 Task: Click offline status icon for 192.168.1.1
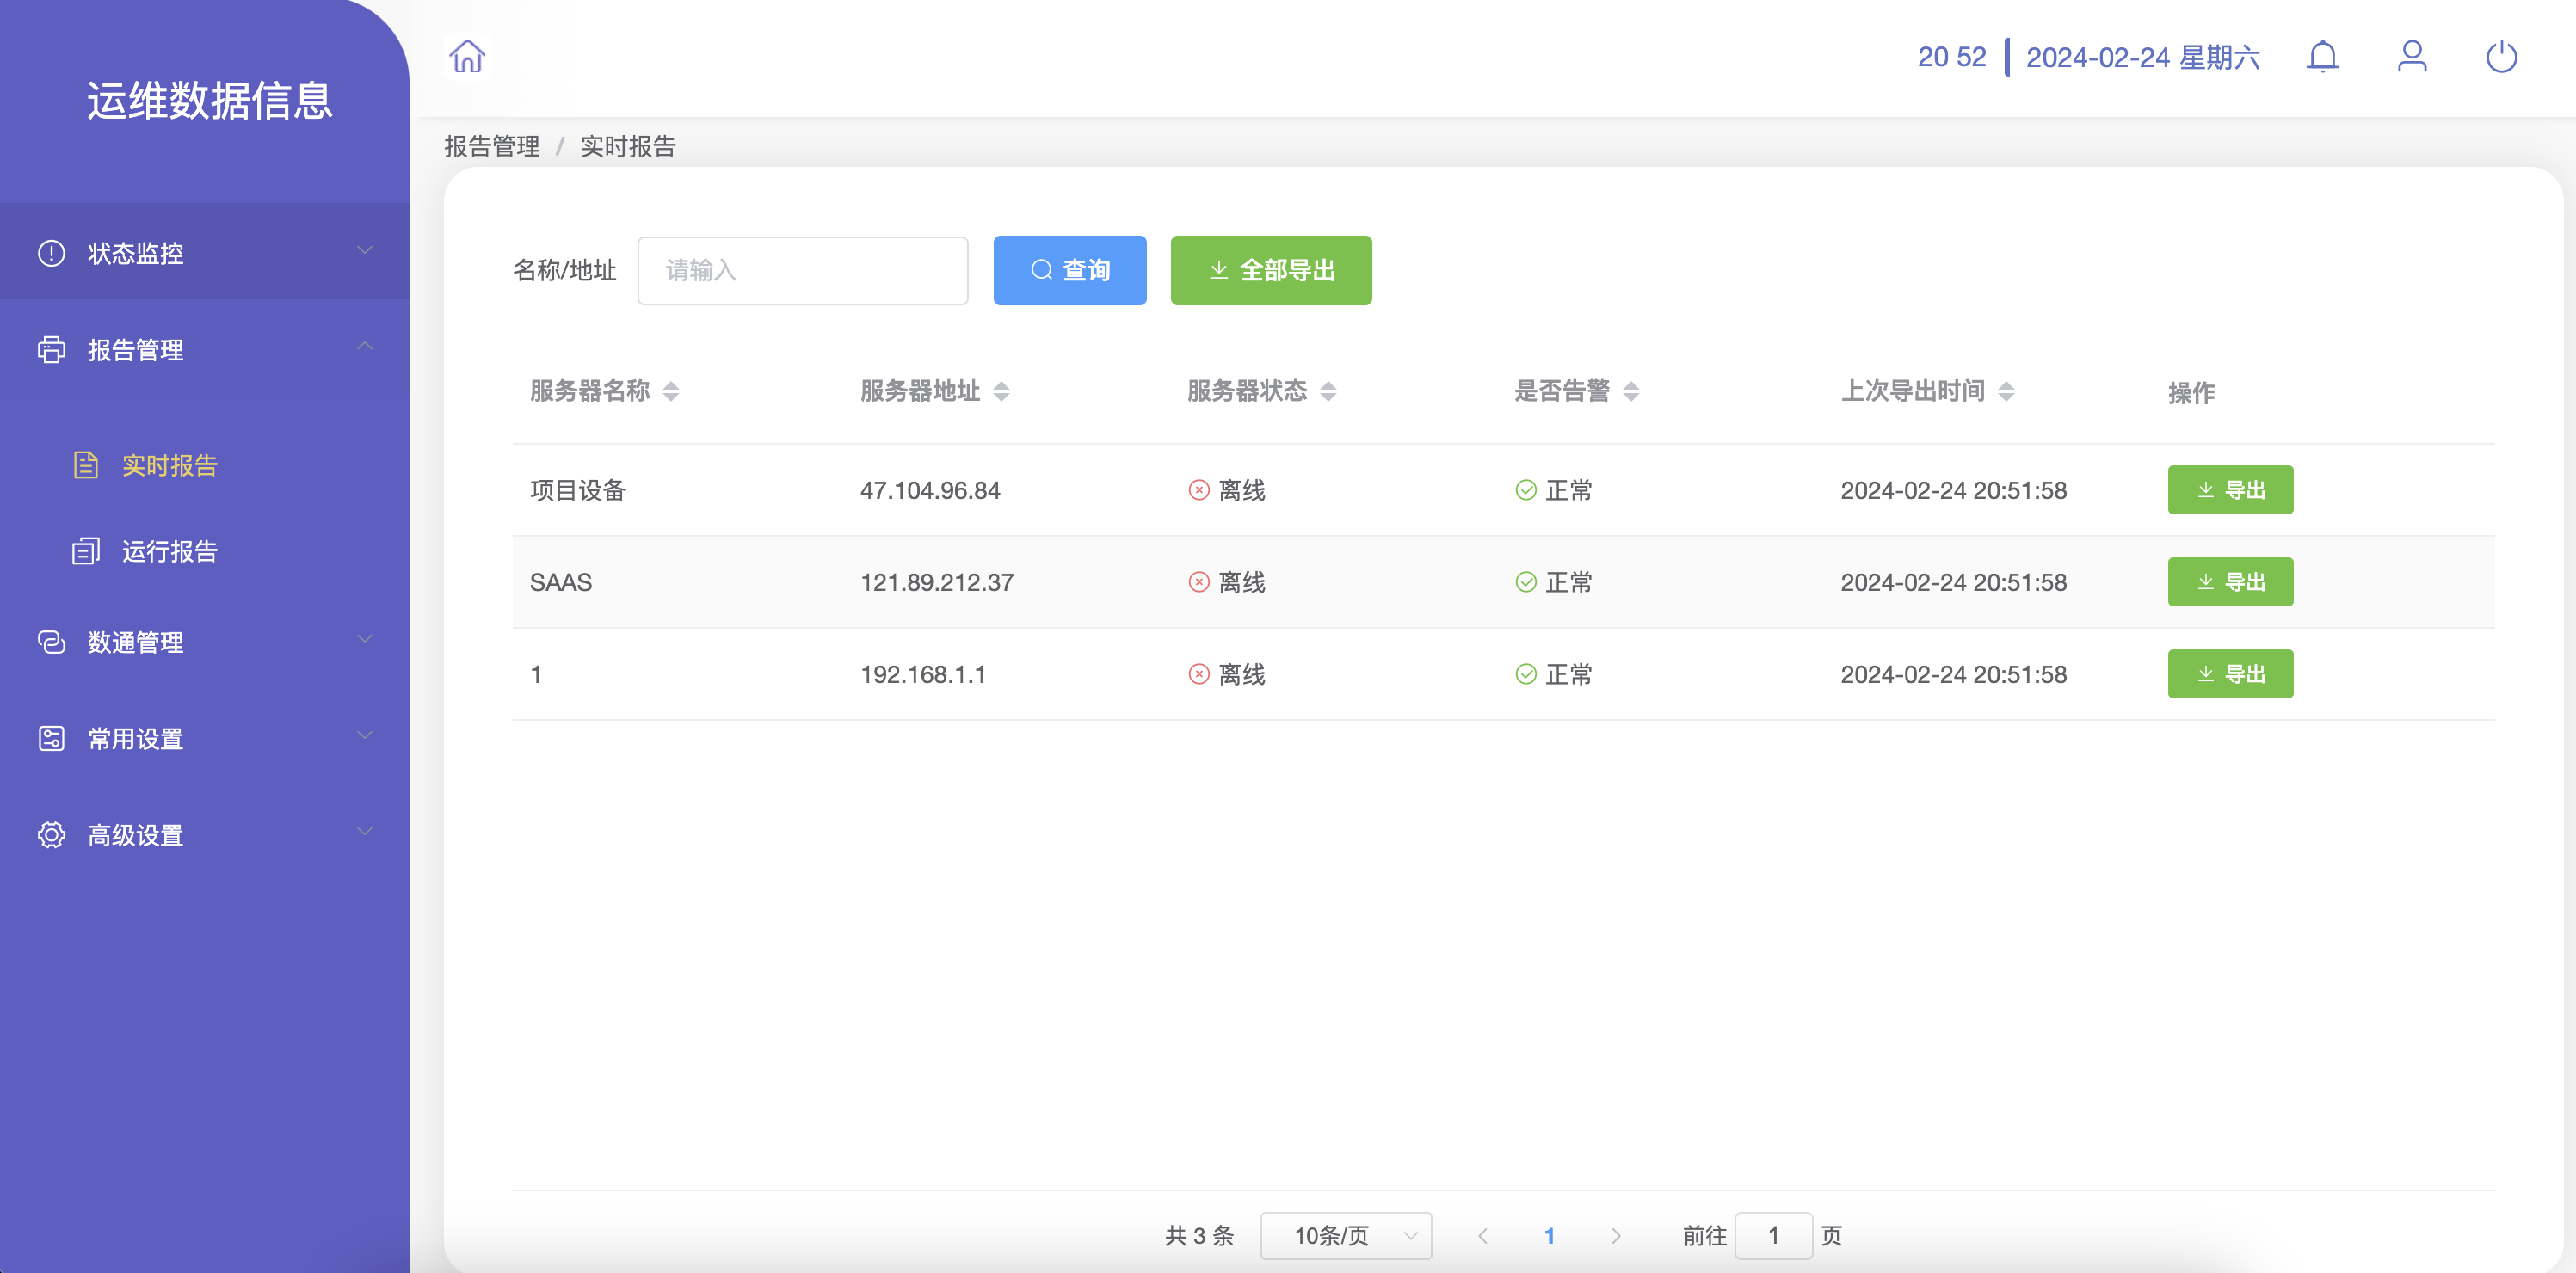pyautogui.click(x=1199, y=674)
